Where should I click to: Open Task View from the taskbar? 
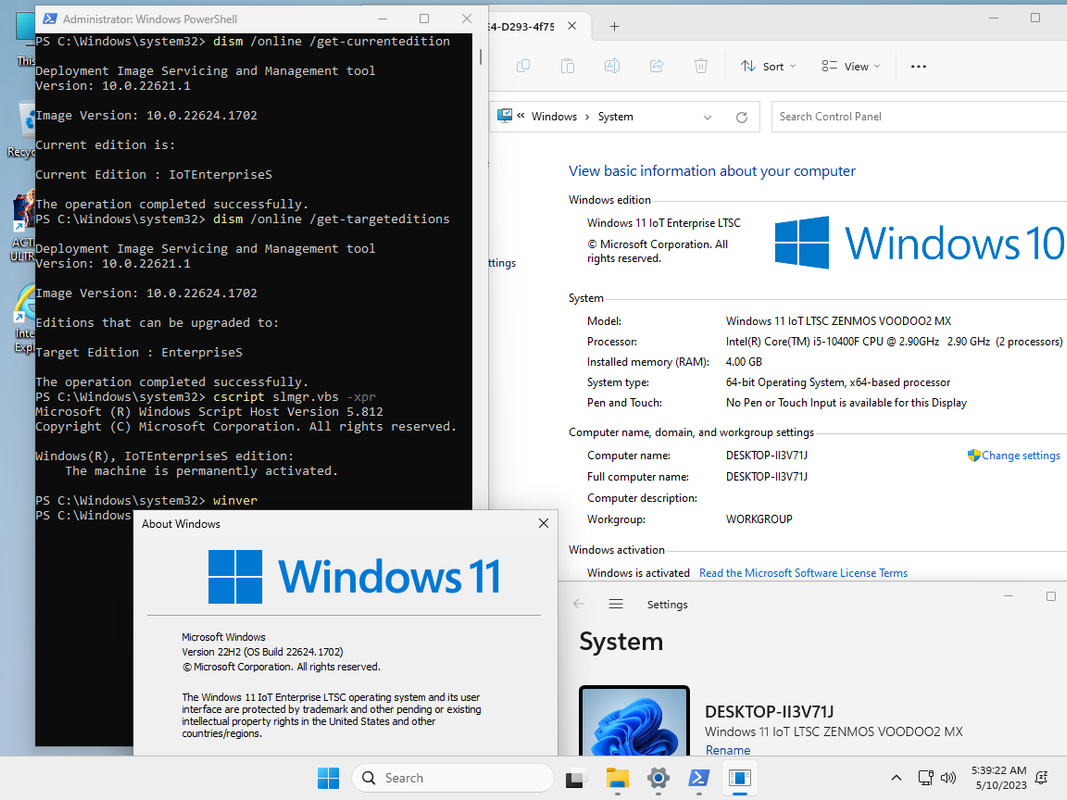pos(575,778)
